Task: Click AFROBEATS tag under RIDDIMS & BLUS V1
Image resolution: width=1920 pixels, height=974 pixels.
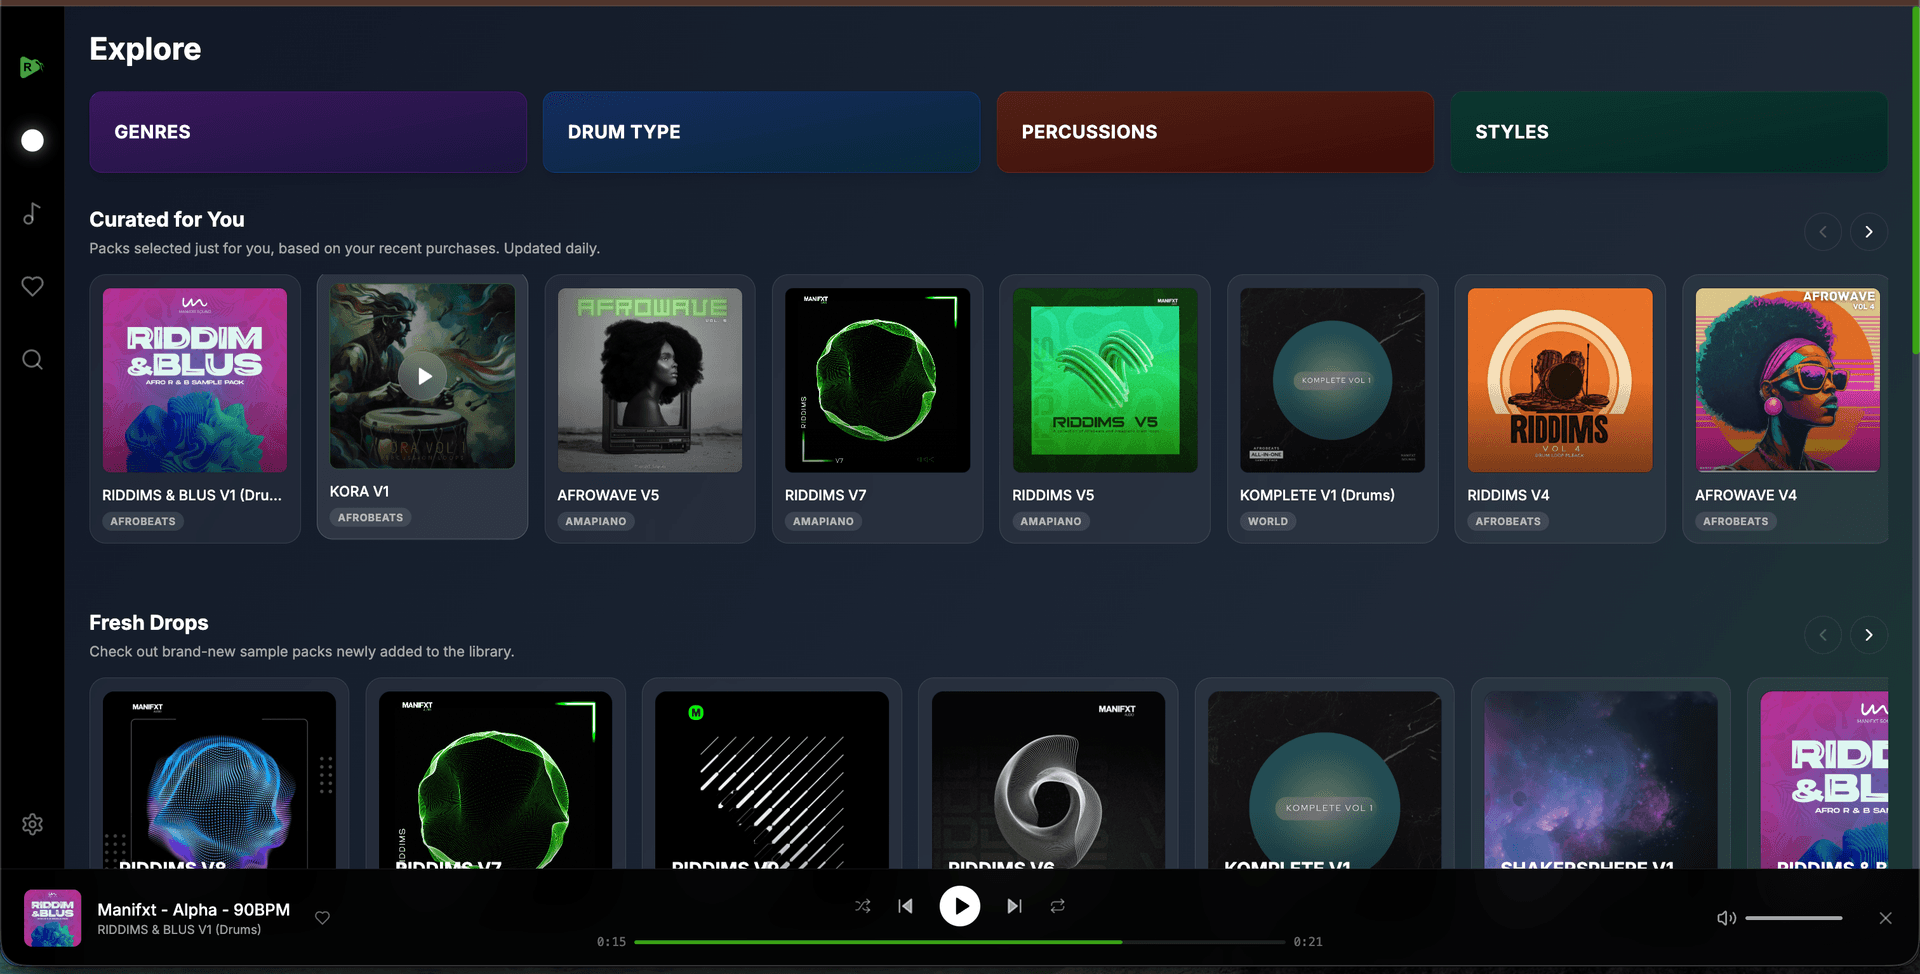Action: [143, 521]
